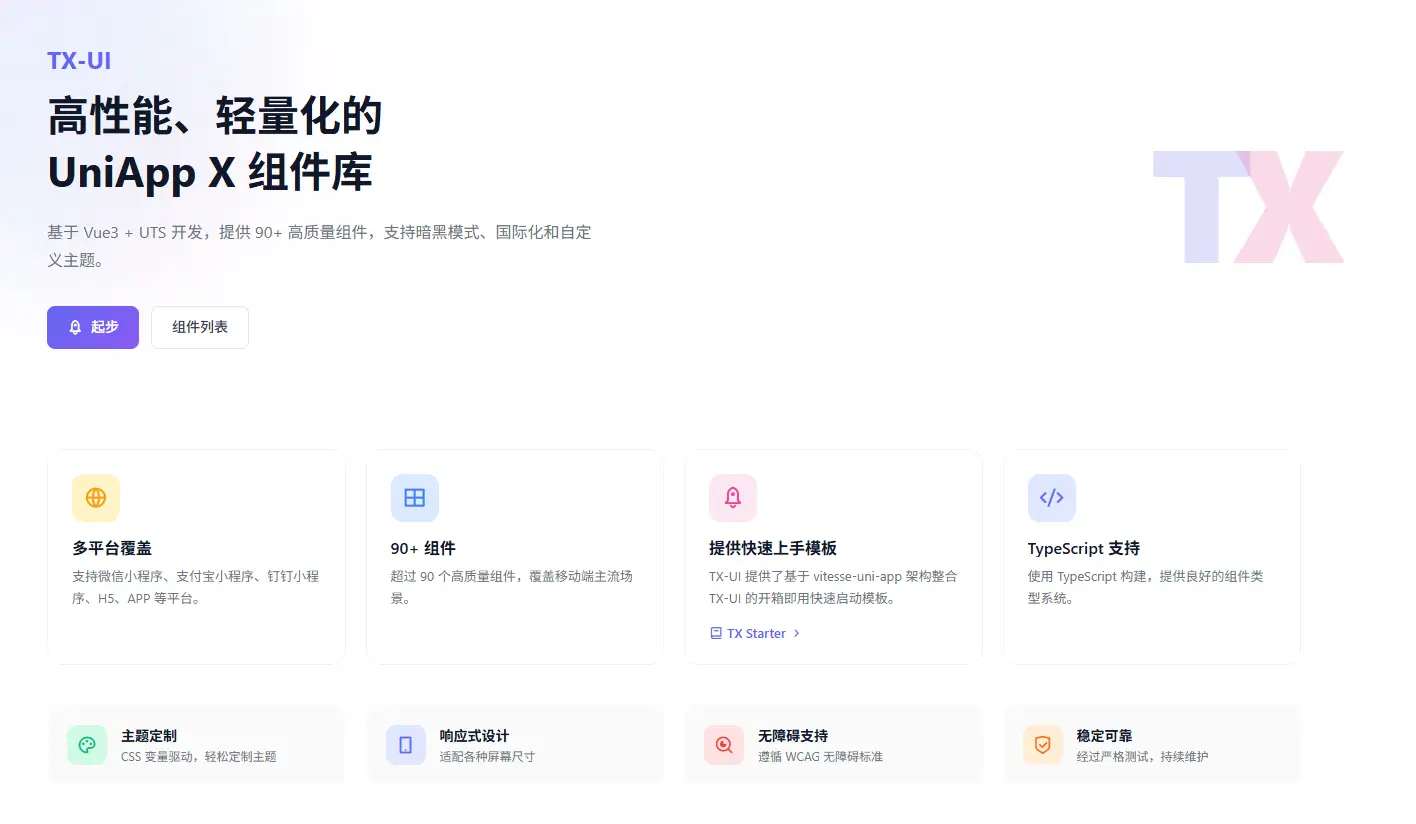Click the TypeScript 支持 card heading
Image resolution: width=1416 pixels, height=824 pixels.
[x=1083, y=548]
